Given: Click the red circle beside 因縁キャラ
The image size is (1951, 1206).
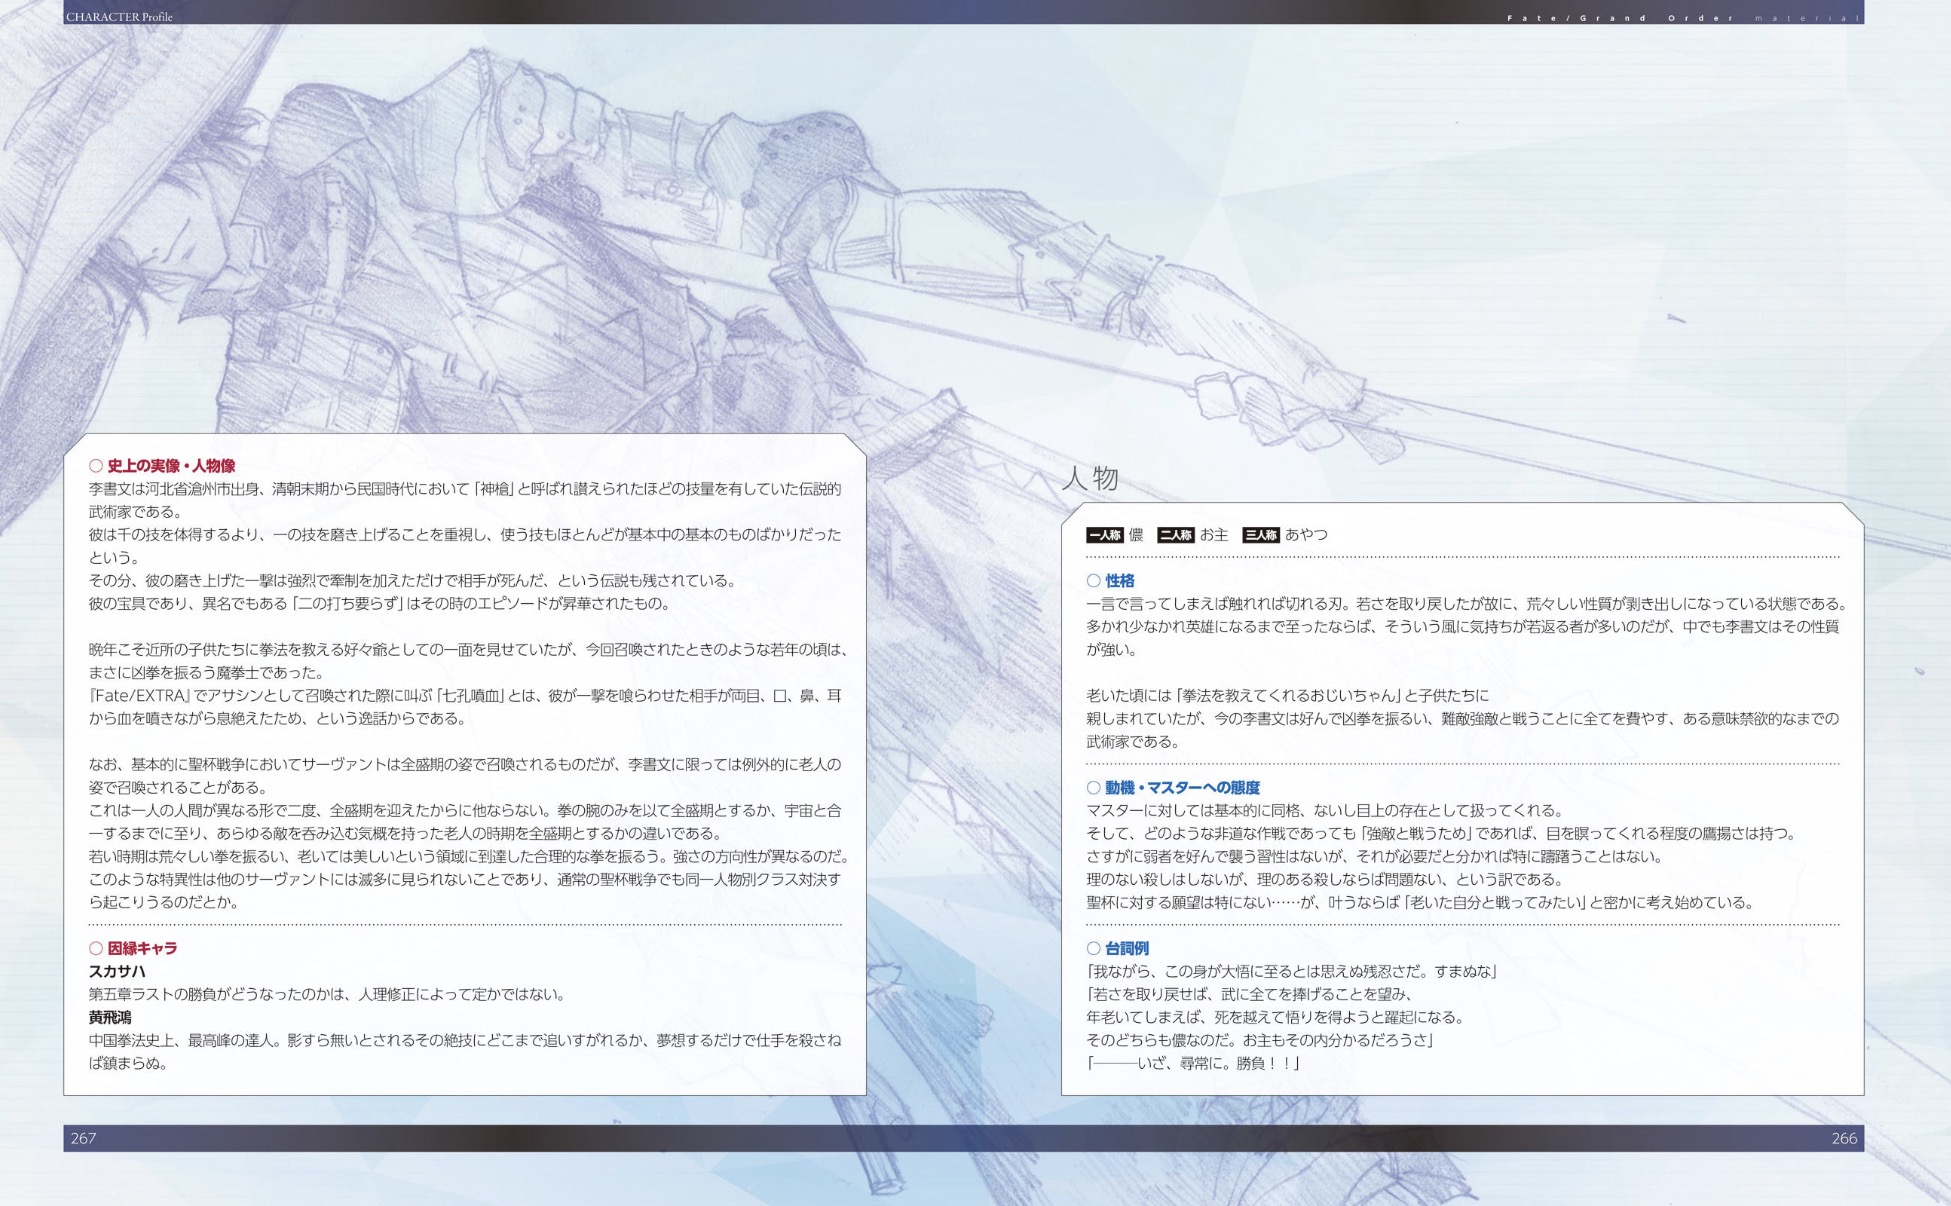Looking at the screenshot, I should 96,948.
